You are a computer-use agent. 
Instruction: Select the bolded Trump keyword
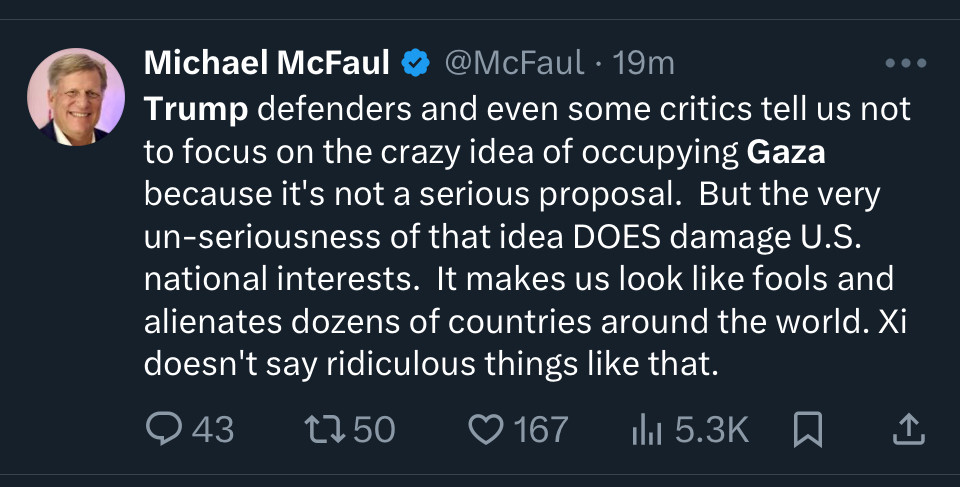click(x=196, y=110)
